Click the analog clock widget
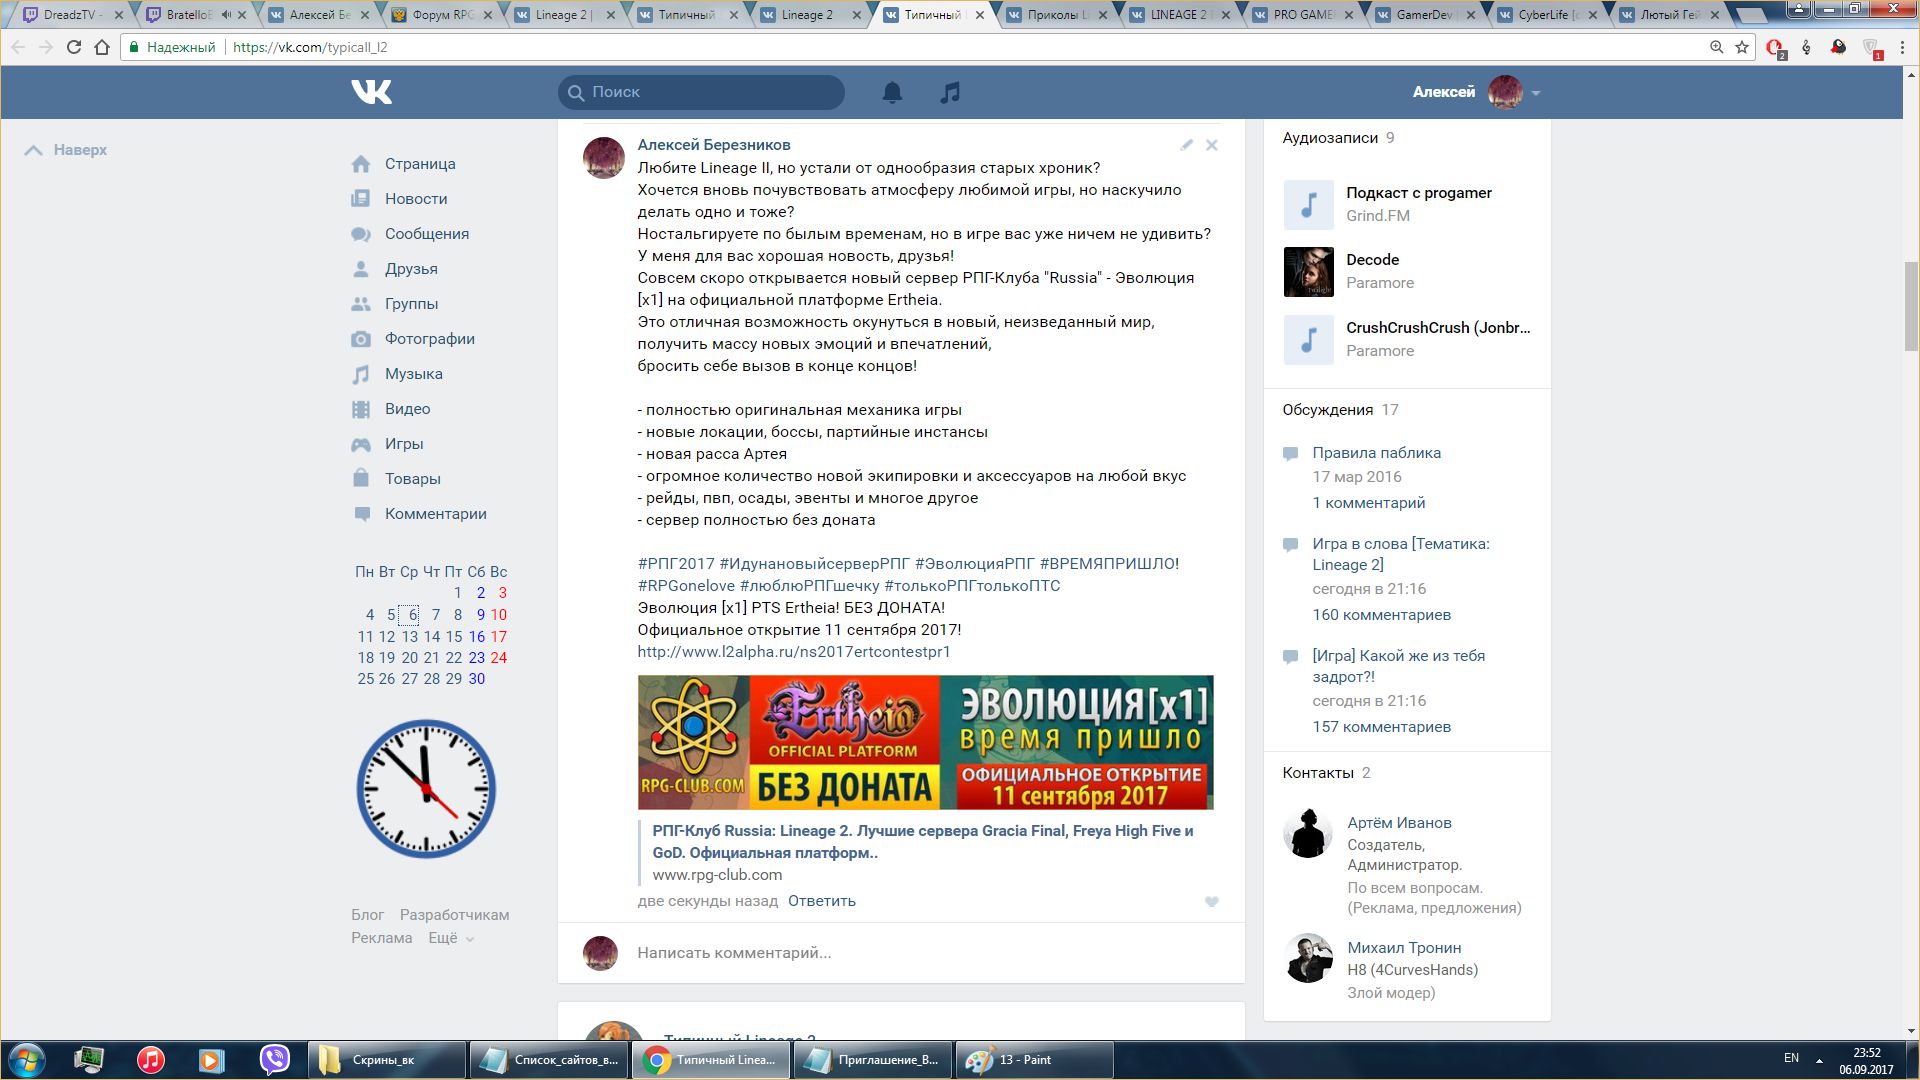Viewport: 1920px width, 1080px height. 426,789
